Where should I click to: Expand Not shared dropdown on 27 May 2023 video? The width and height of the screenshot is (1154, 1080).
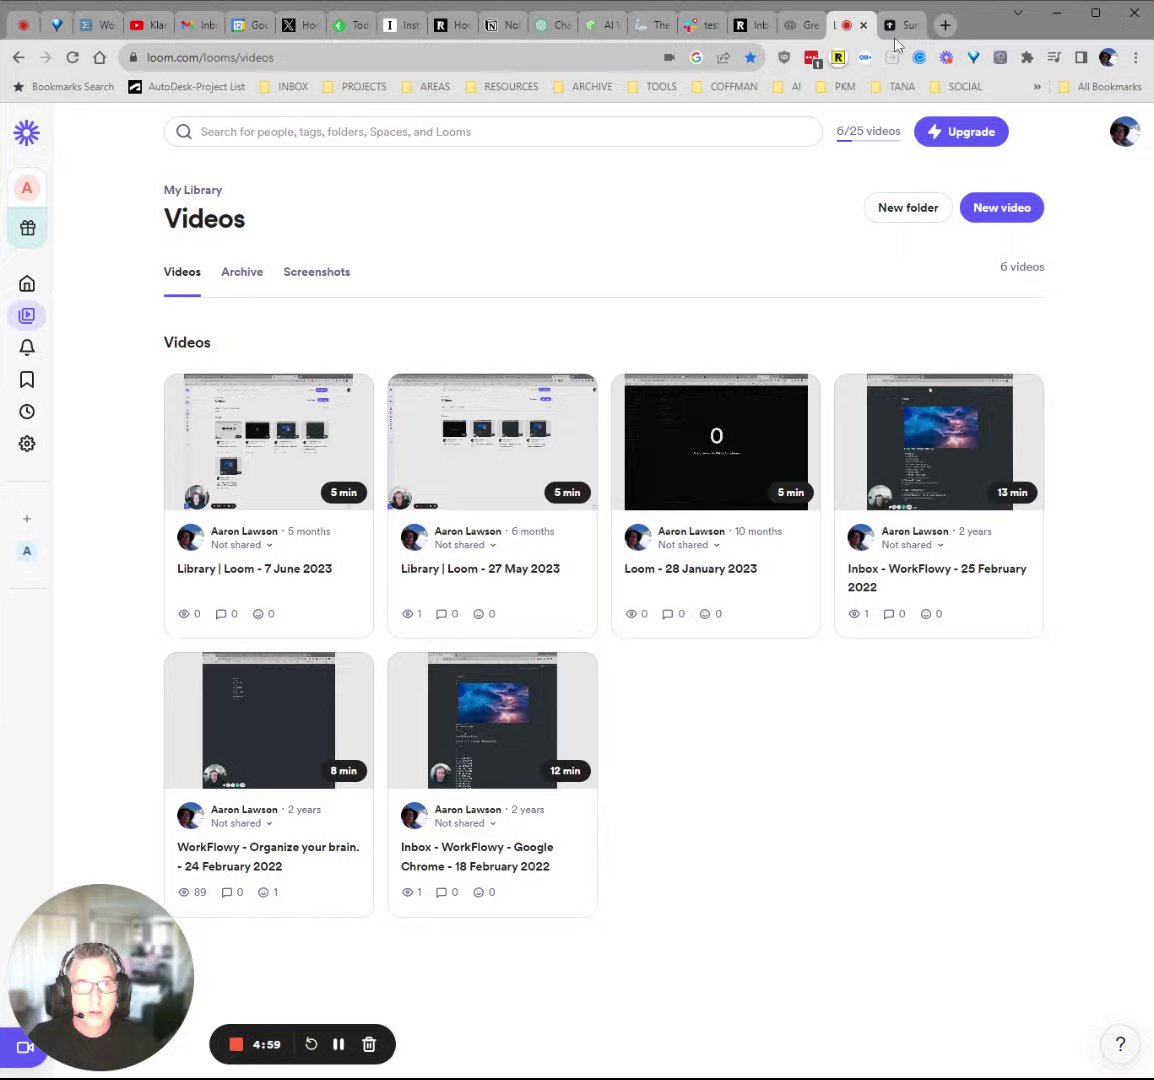pyautogui.click(x=465, y=545)
